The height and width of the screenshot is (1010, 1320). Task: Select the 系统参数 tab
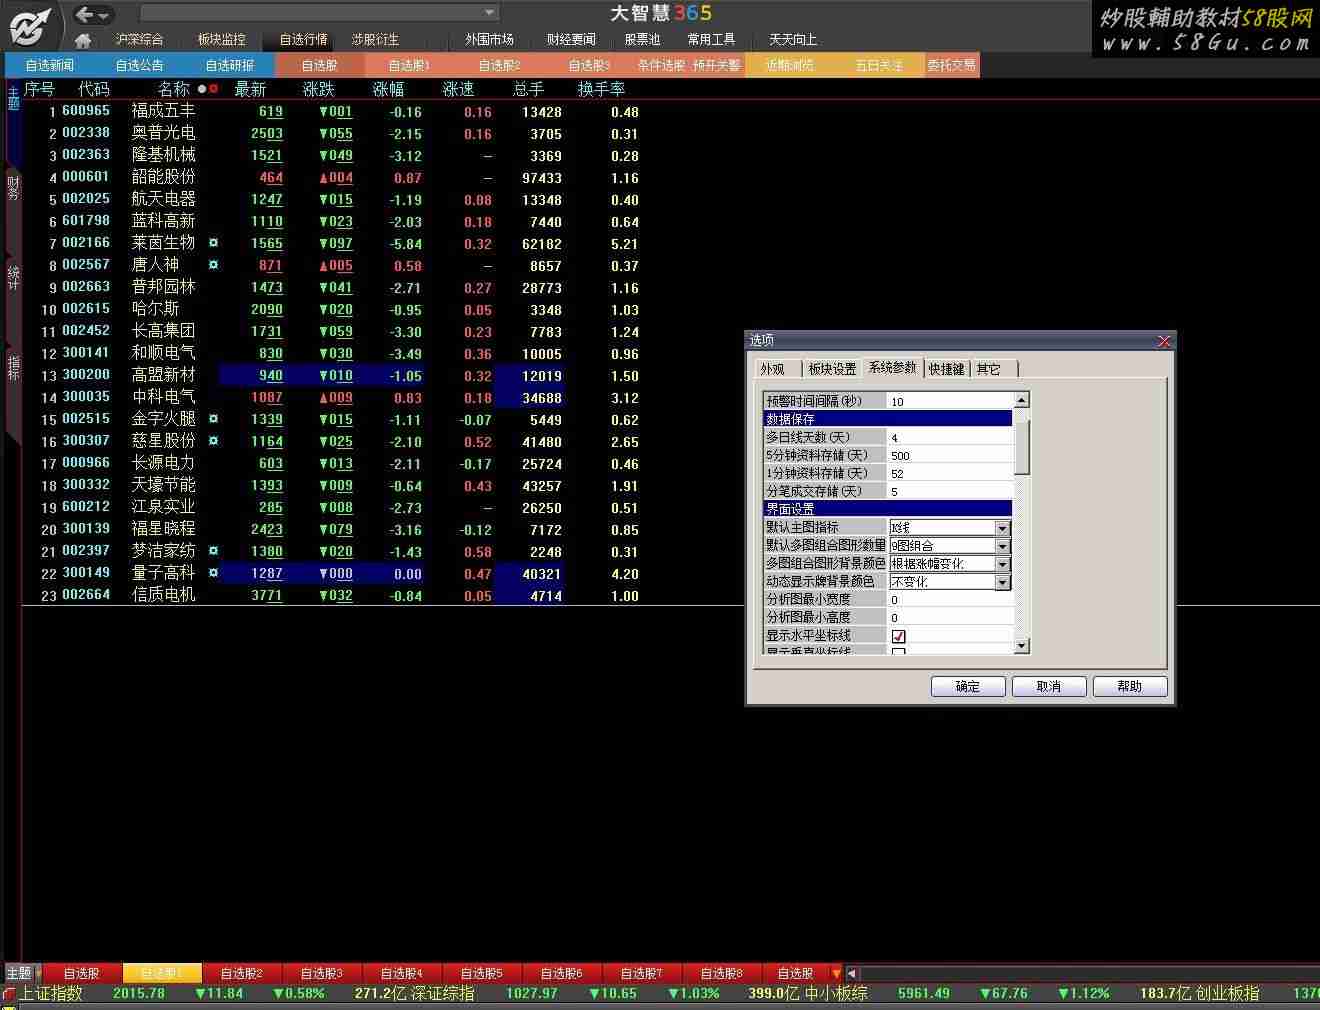892,368
